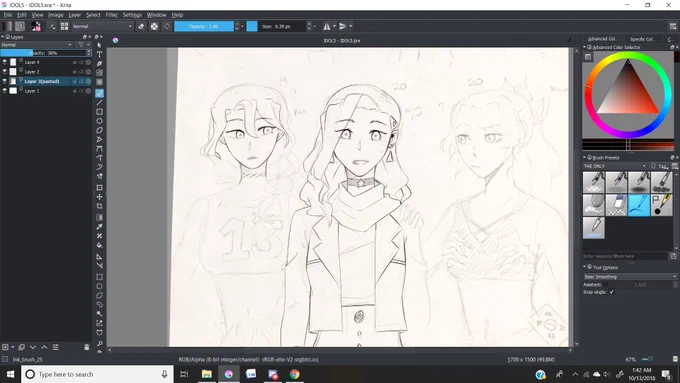
Task: Toggle horizontal mirror tool
Action: (327, 26)
